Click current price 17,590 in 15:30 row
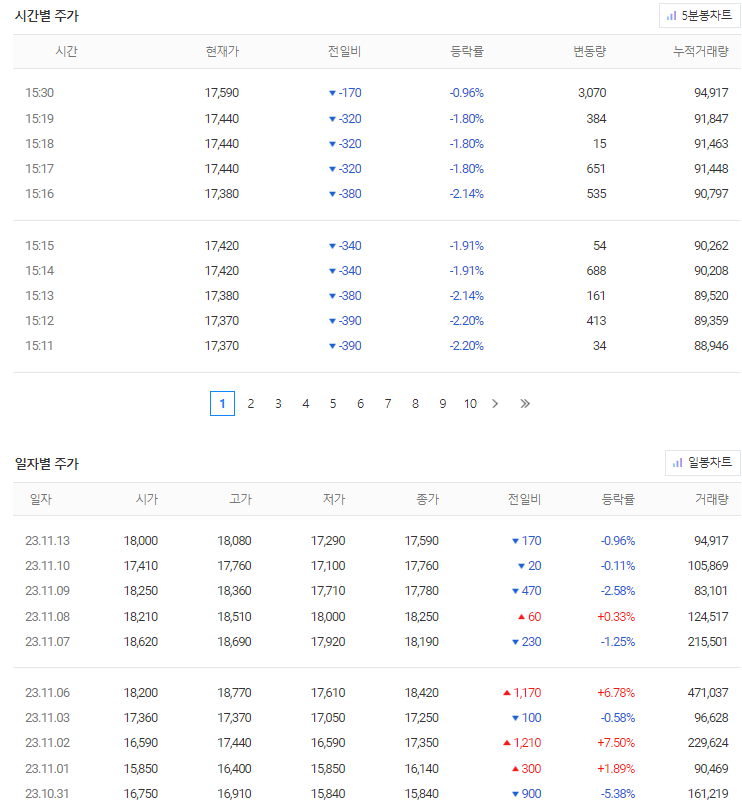 click(x=222, y=93)
